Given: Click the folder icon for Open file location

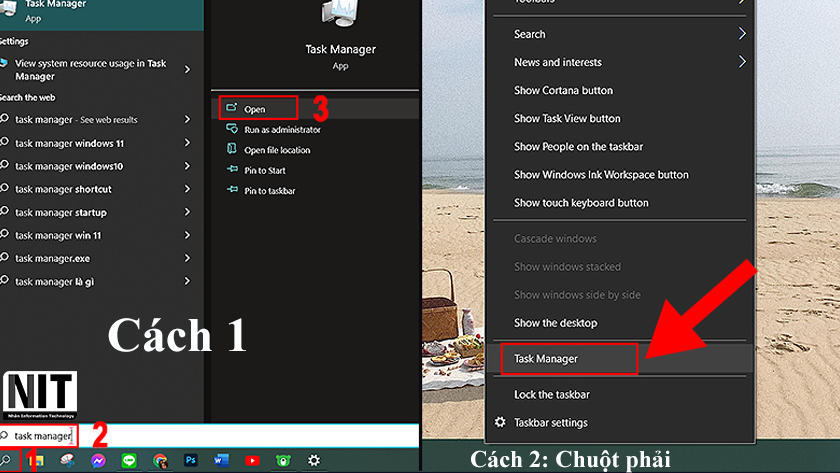Looking at the screenshot, I should (232, 149).
